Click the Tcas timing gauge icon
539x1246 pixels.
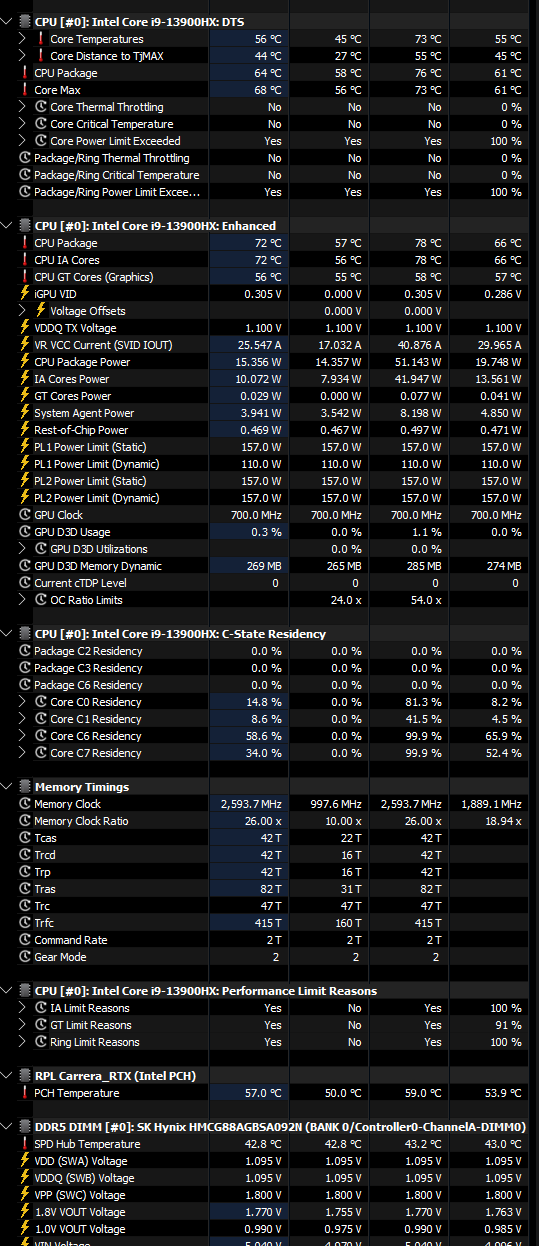[25, 838]
